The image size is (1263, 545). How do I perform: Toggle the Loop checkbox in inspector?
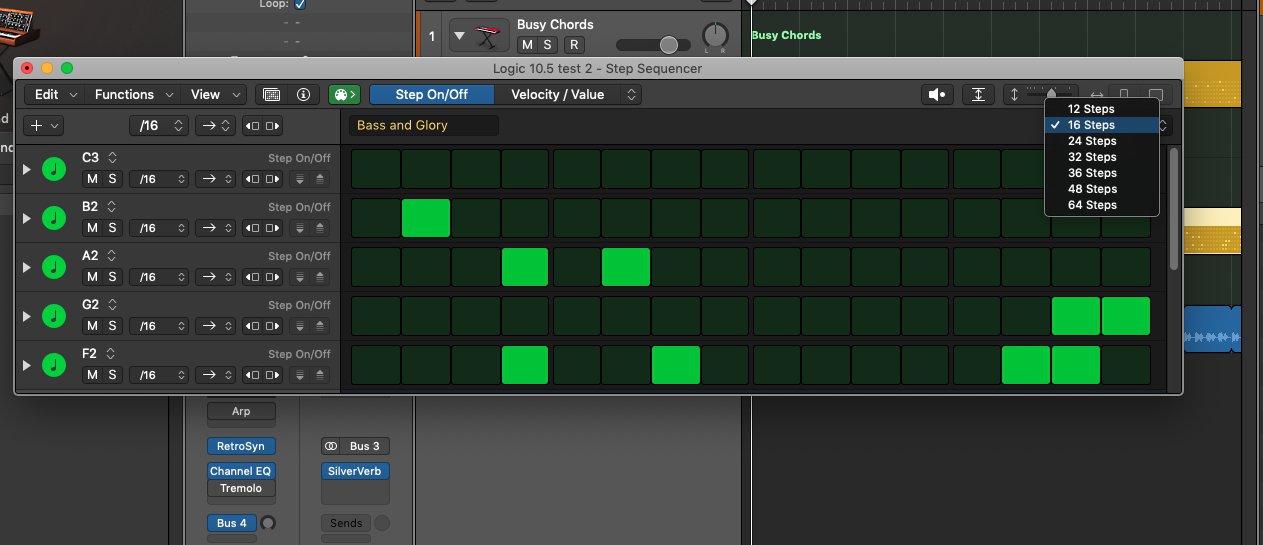click(300, 4)
